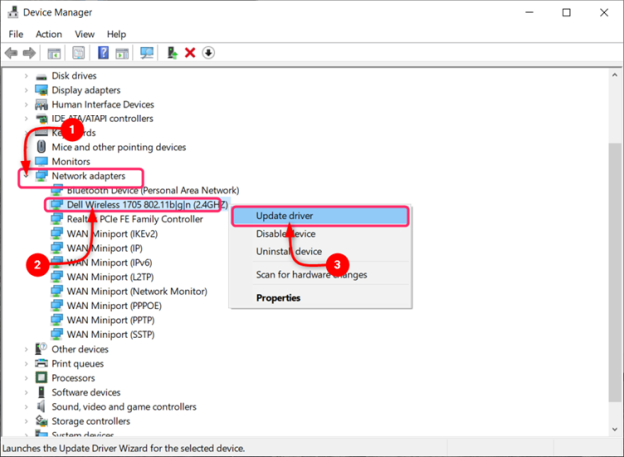Choose Uninstall device from context menu
624x457 pixels.
(320, 252)
